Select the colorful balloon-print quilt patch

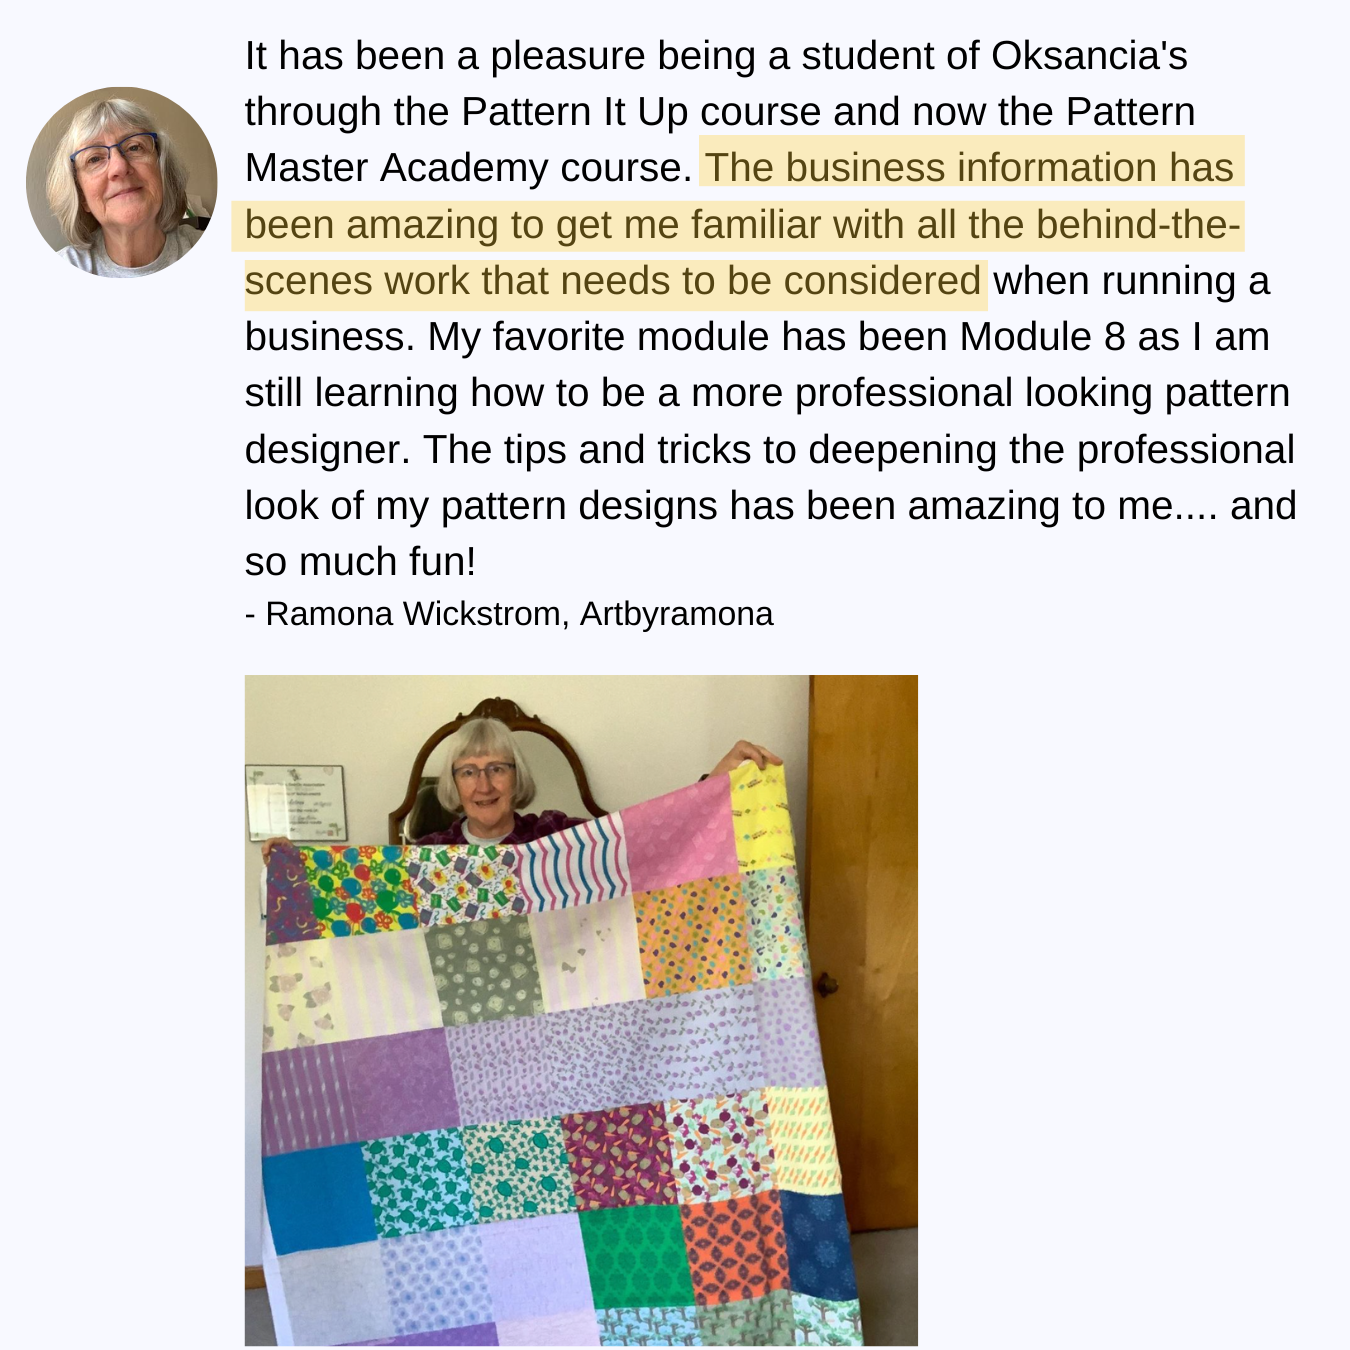(359, 891)
